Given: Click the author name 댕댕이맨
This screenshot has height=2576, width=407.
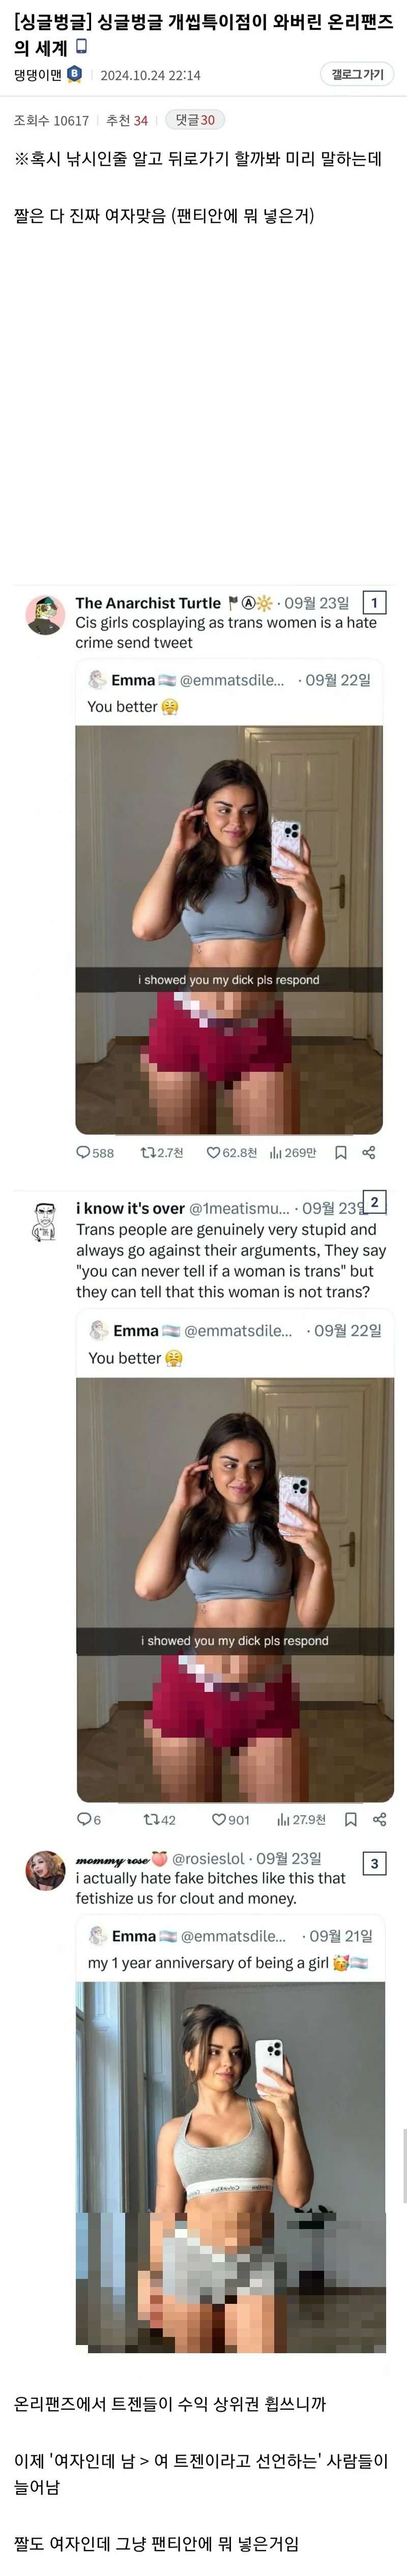Looking at the screenshot, I should [38, 75].
